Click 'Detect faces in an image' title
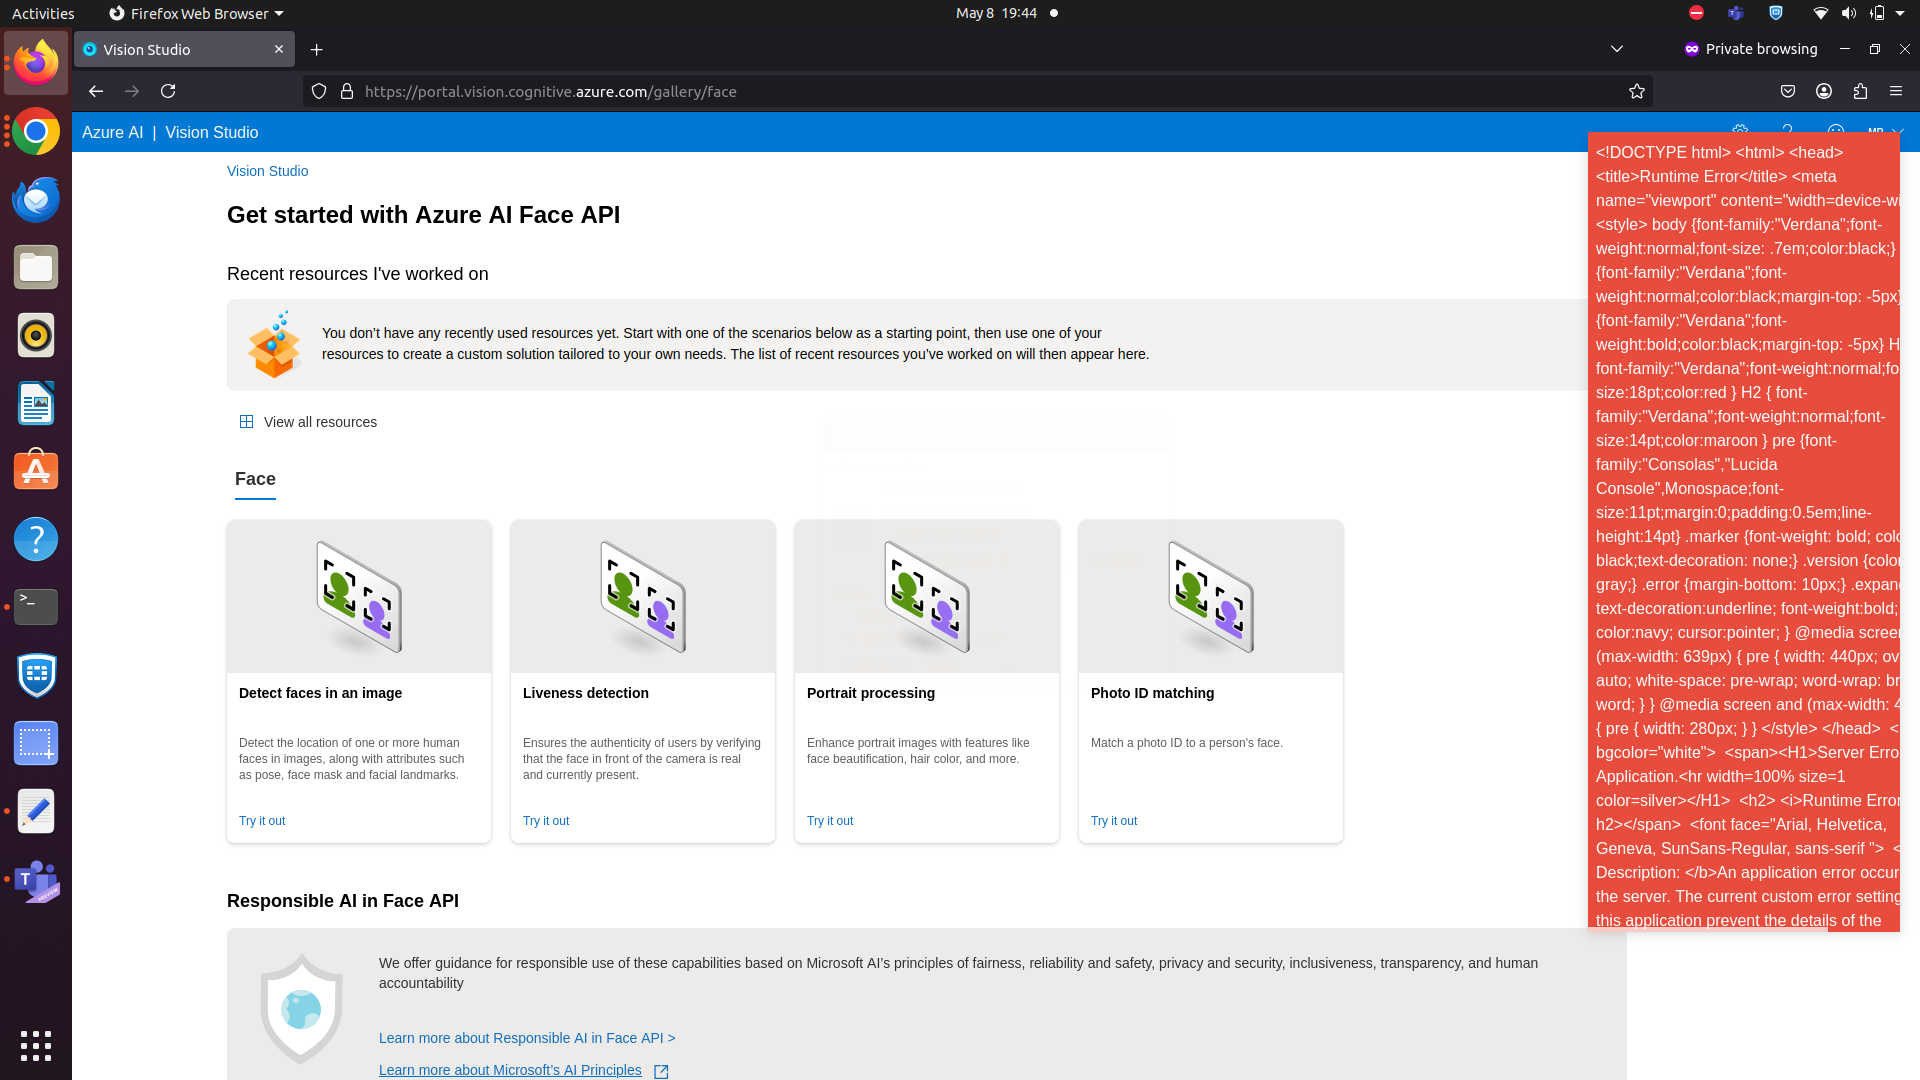This screenshot has width=1920, height=1080. pyautogui.click(x=320, y=693)
